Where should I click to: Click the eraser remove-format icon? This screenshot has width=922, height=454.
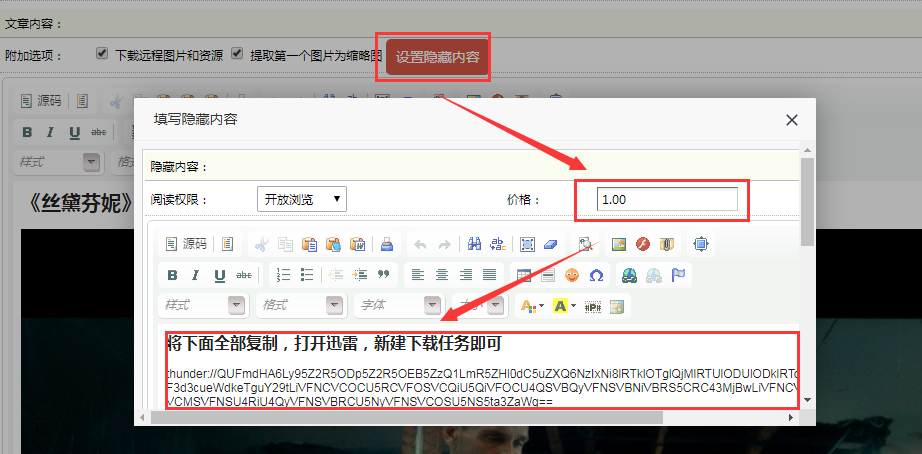[551, 244]
